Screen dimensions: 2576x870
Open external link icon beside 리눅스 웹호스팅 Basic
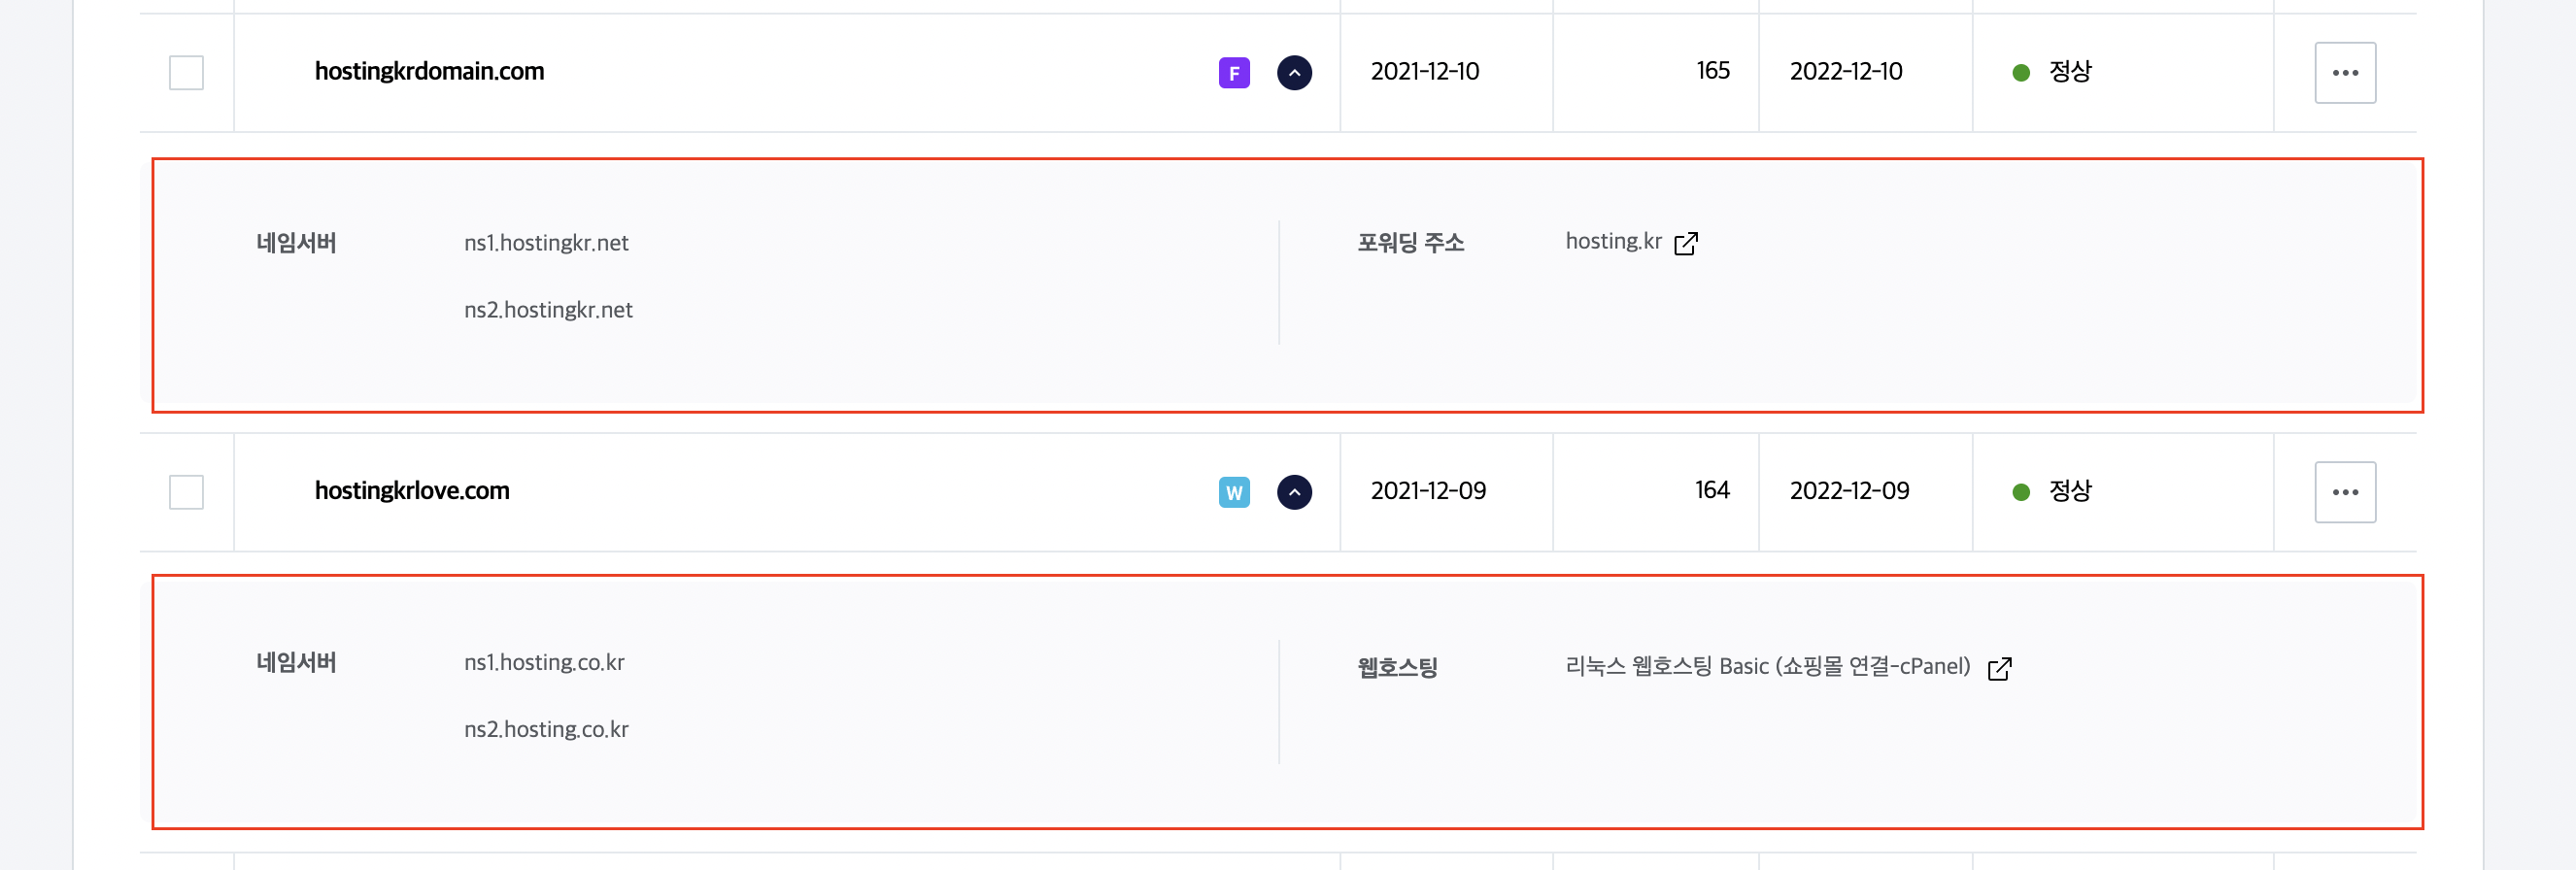pyautogui.click(x=2000, y=668)
